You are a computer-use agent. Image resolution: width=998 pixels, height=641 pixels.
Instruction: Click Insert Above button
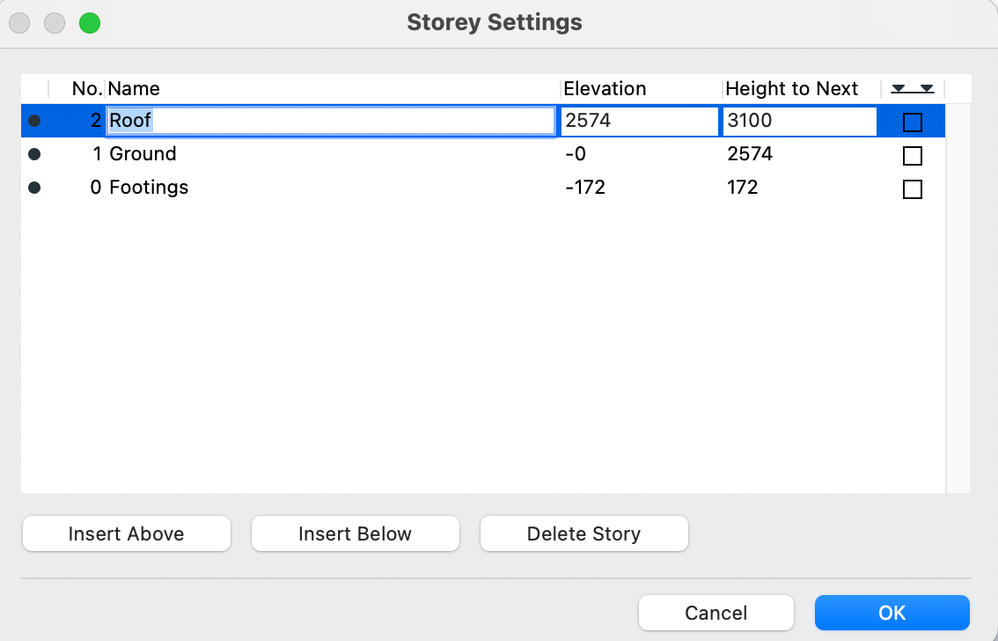coord(126,534)
